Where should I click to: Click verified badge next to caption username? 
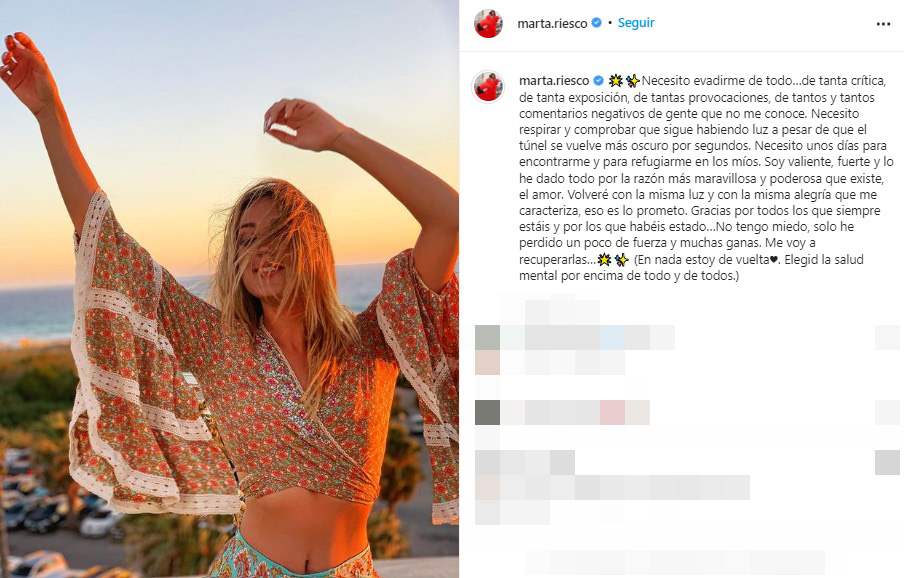tap(598, 81)
